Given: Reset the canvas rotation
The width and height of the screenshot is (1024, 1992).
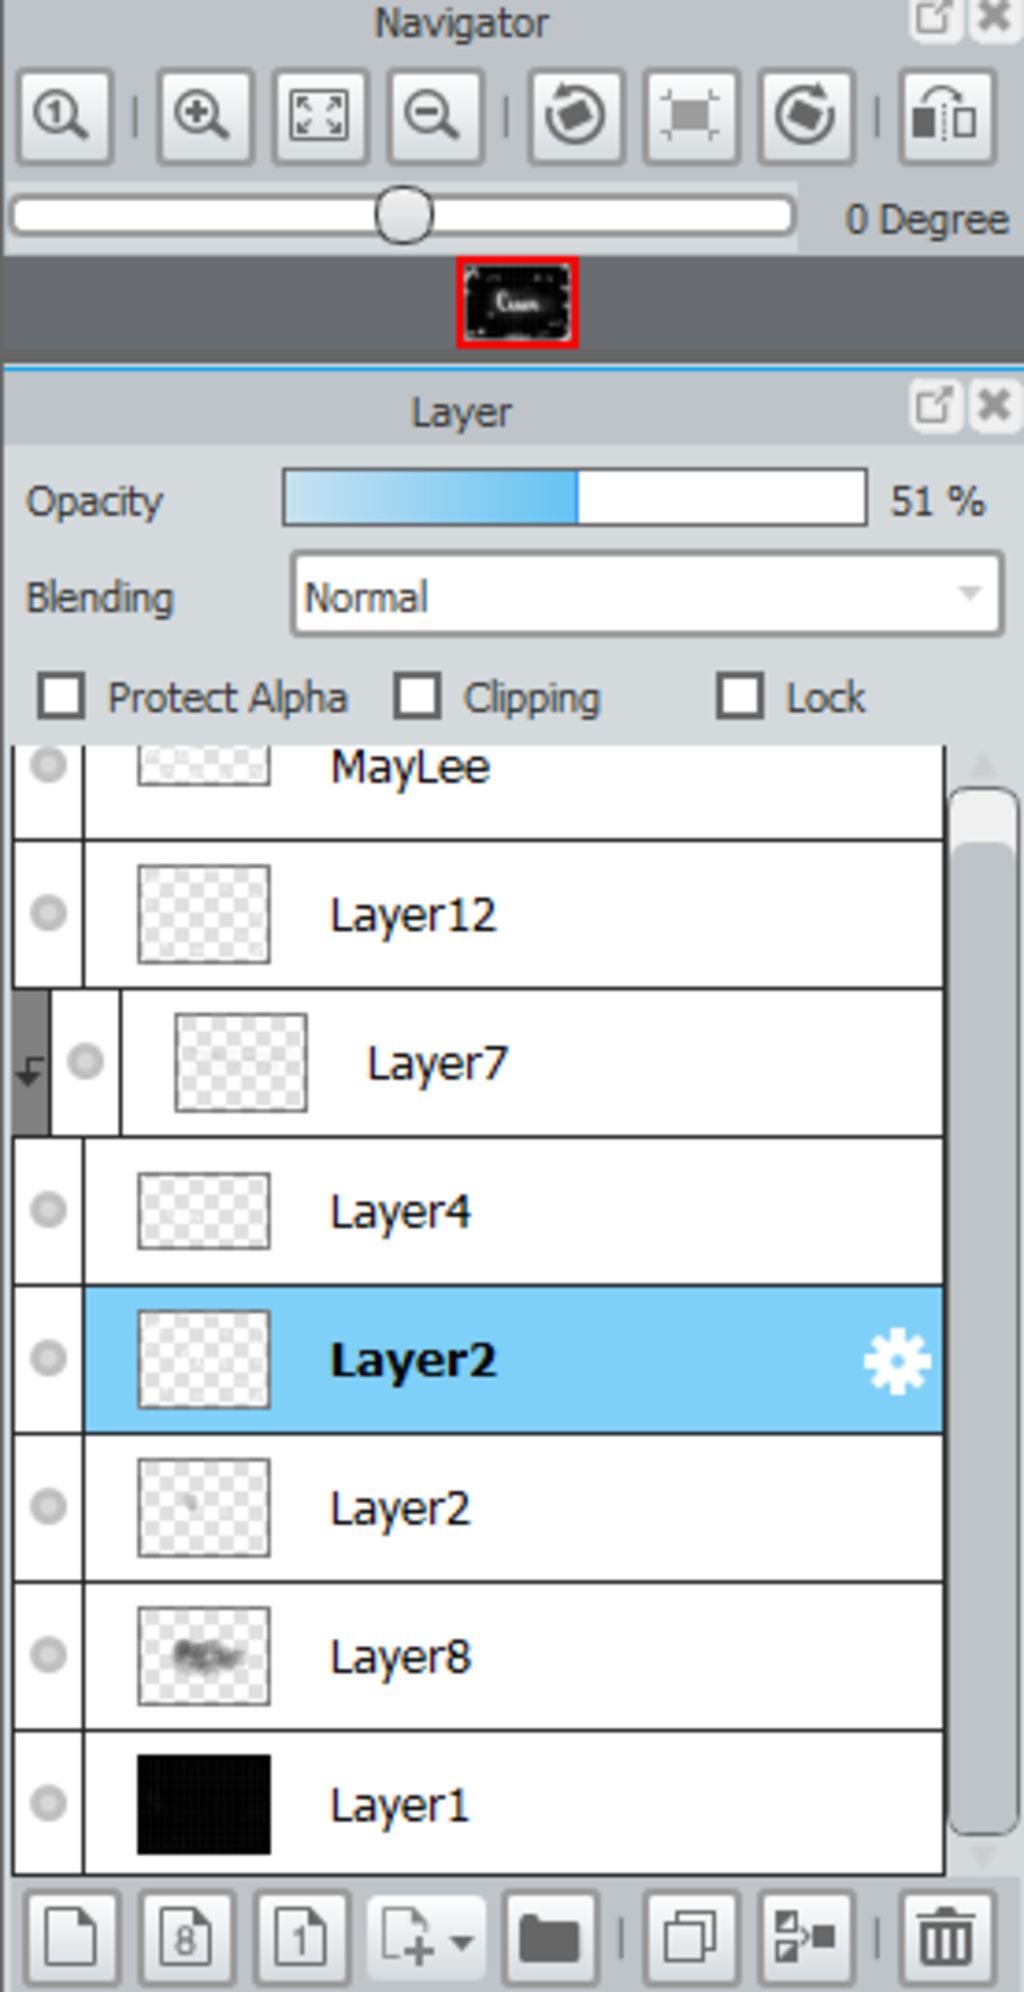Looking at the screenshot, I should [x=691, y=116].
